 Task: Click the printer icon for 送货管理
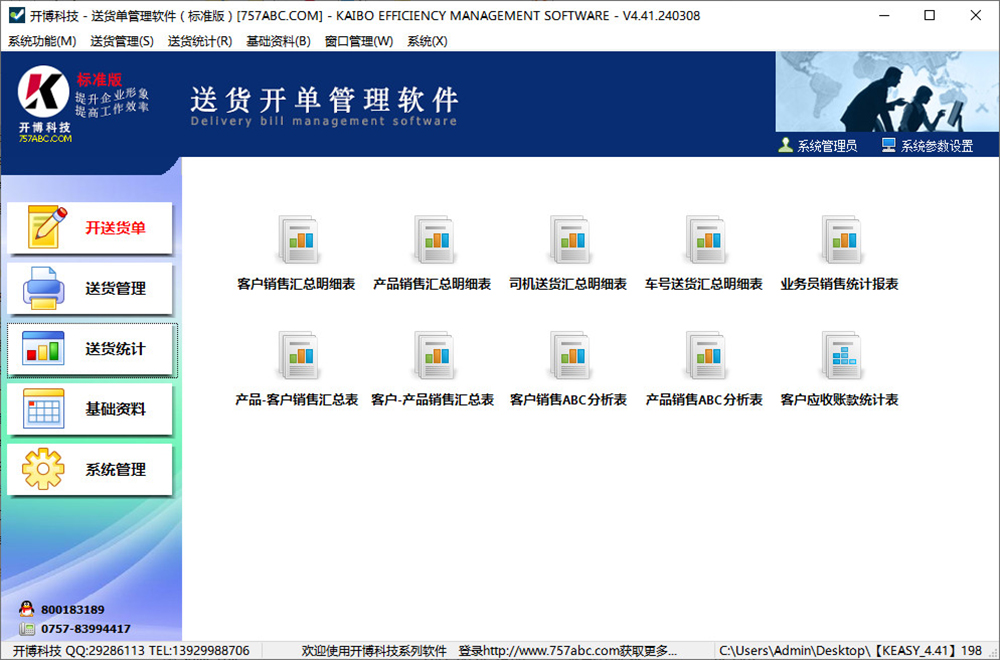[43, 288]
